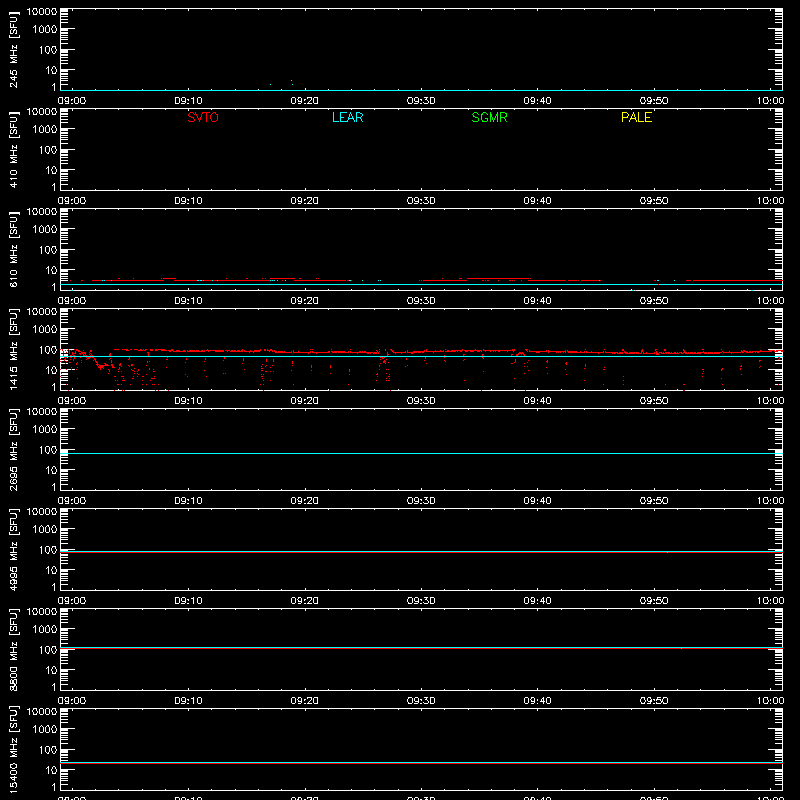
Task: Click 09:40 tick below the 1415 MHz panel
Action: pos(537,401)
